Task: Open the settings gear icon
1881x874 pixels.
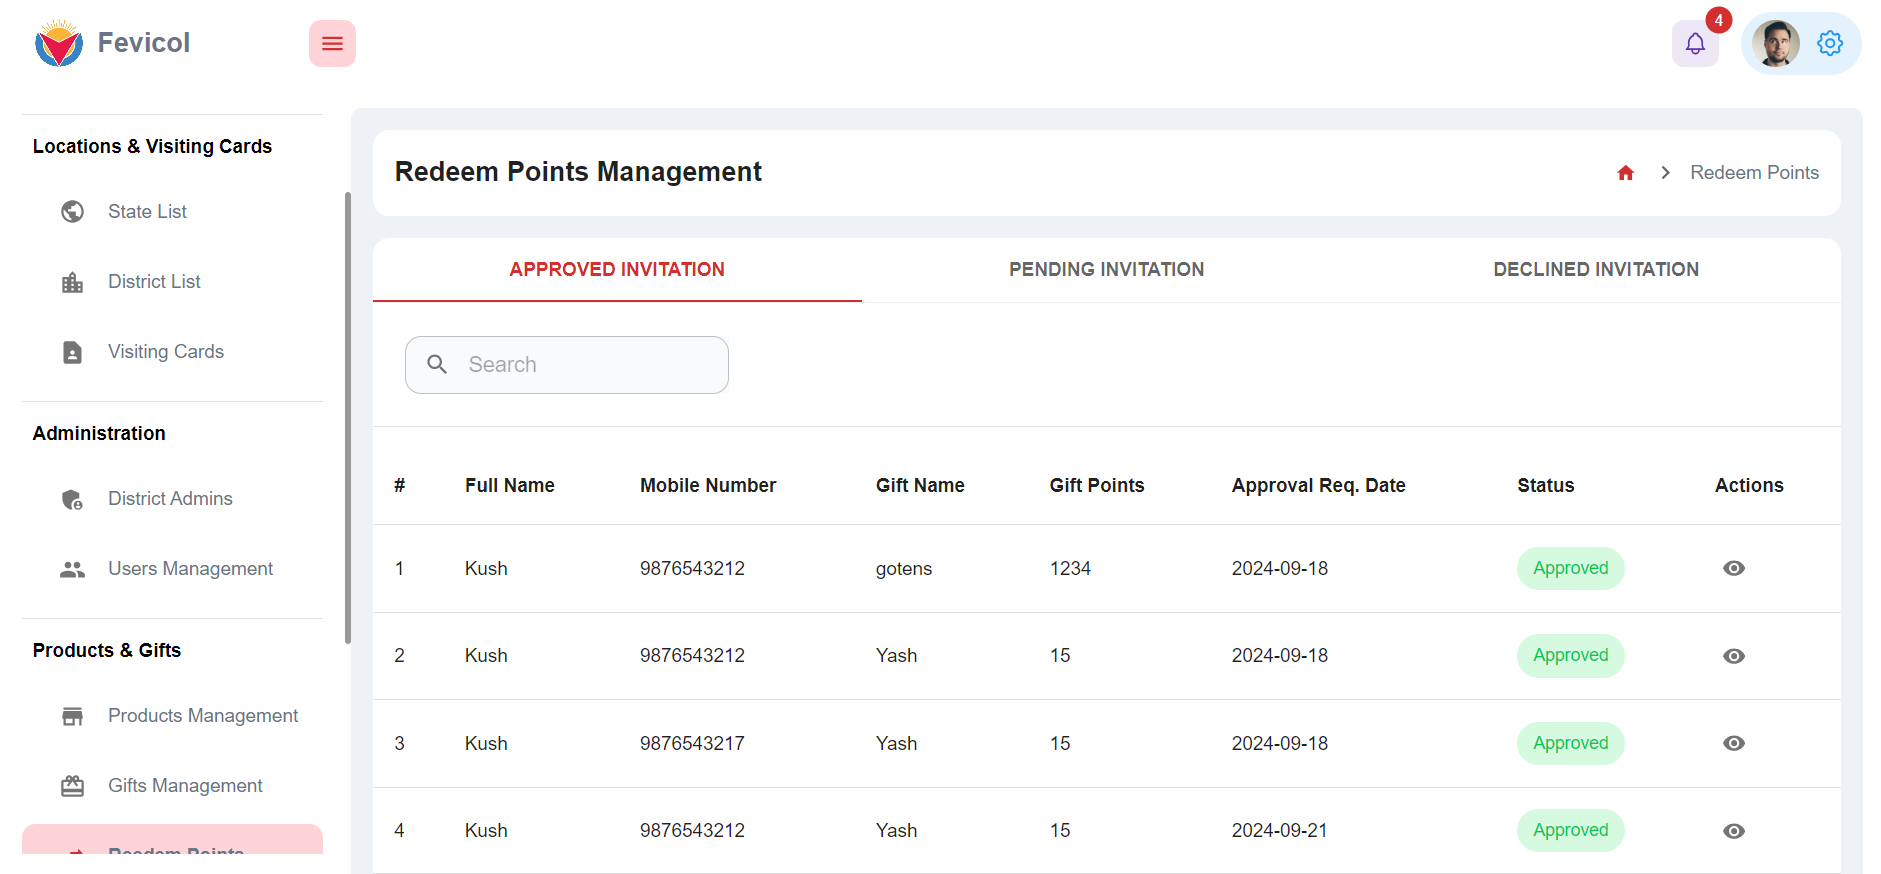Action: pos(1830,44)
